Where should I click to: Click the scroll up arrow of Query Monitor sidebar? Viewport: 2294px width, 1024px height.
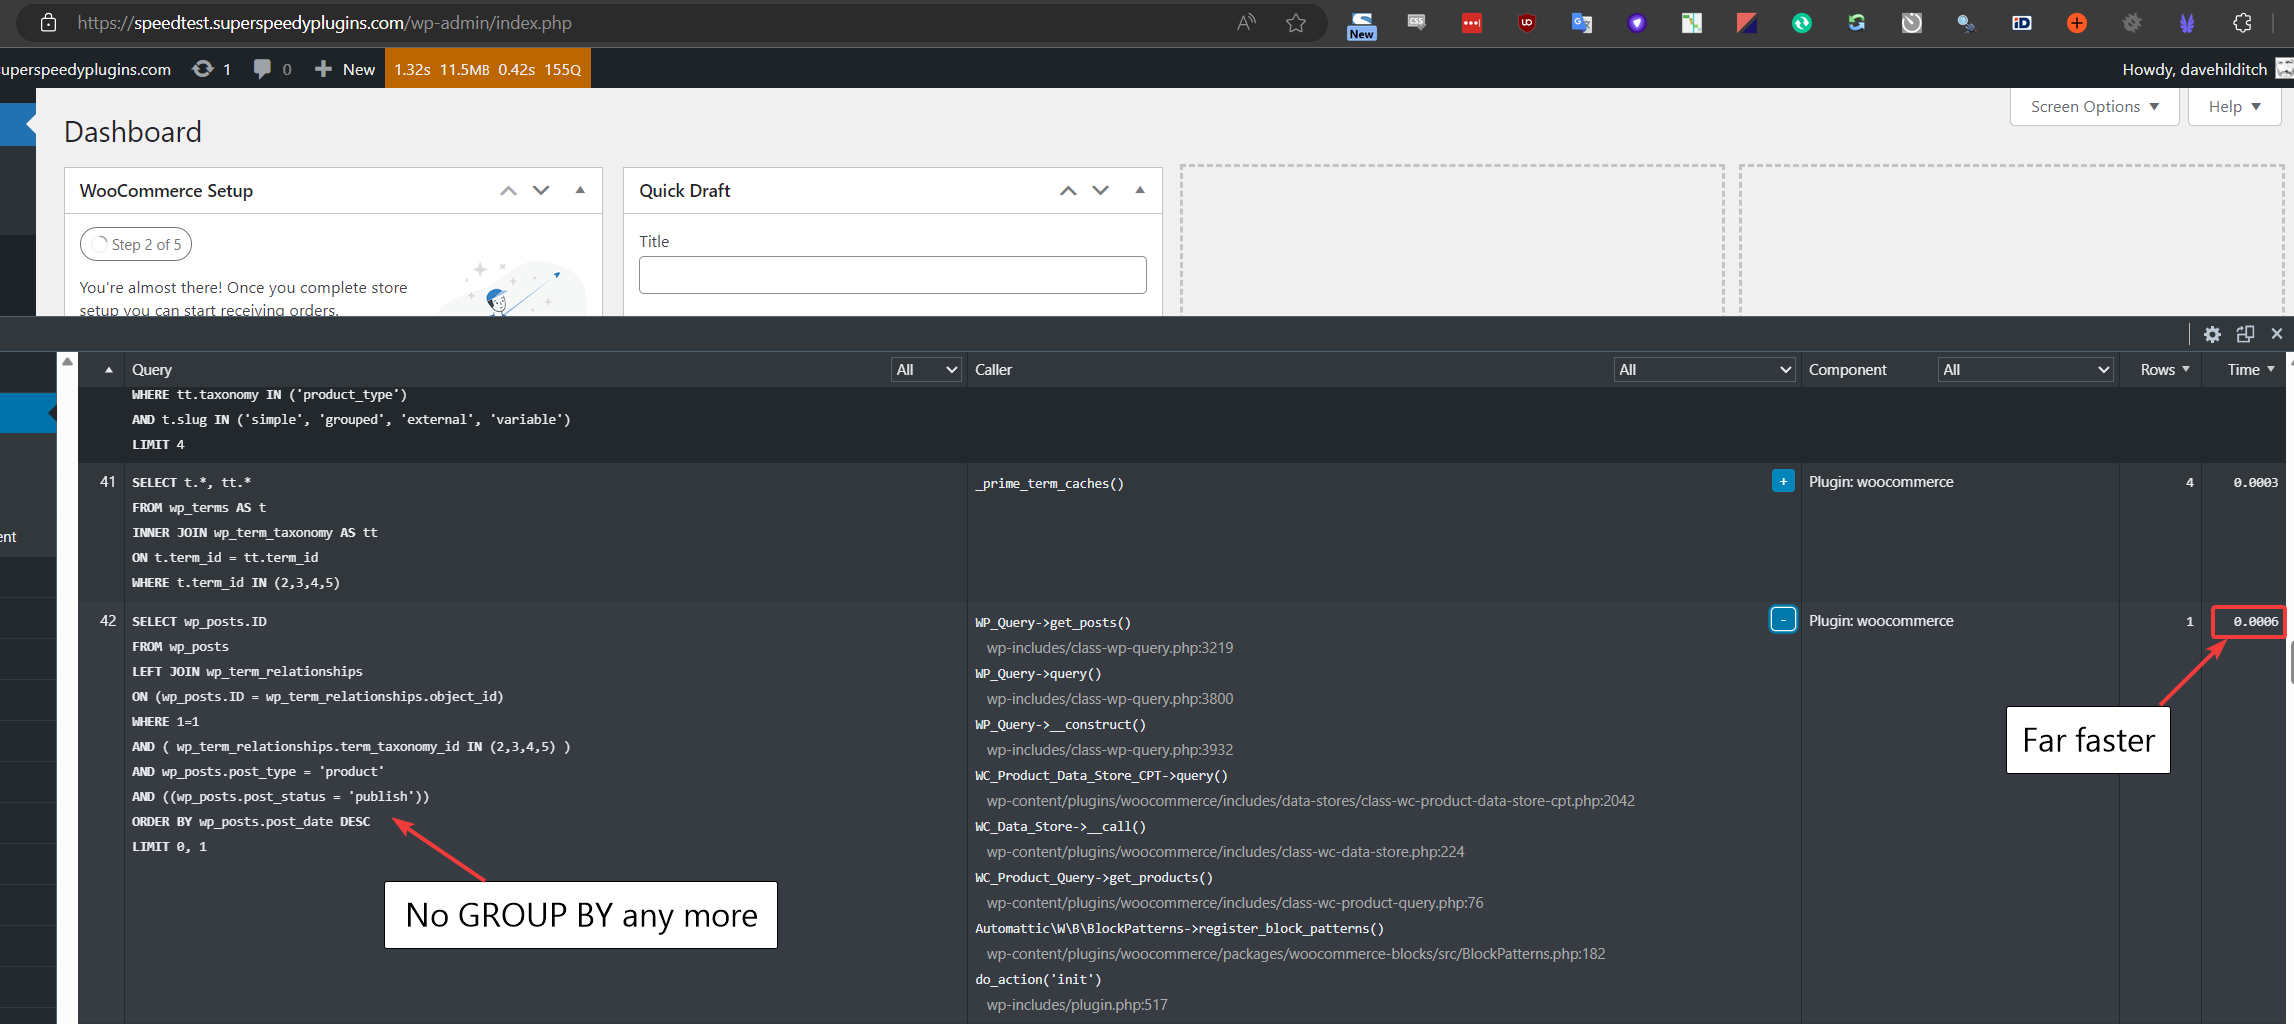pos(67,362)
